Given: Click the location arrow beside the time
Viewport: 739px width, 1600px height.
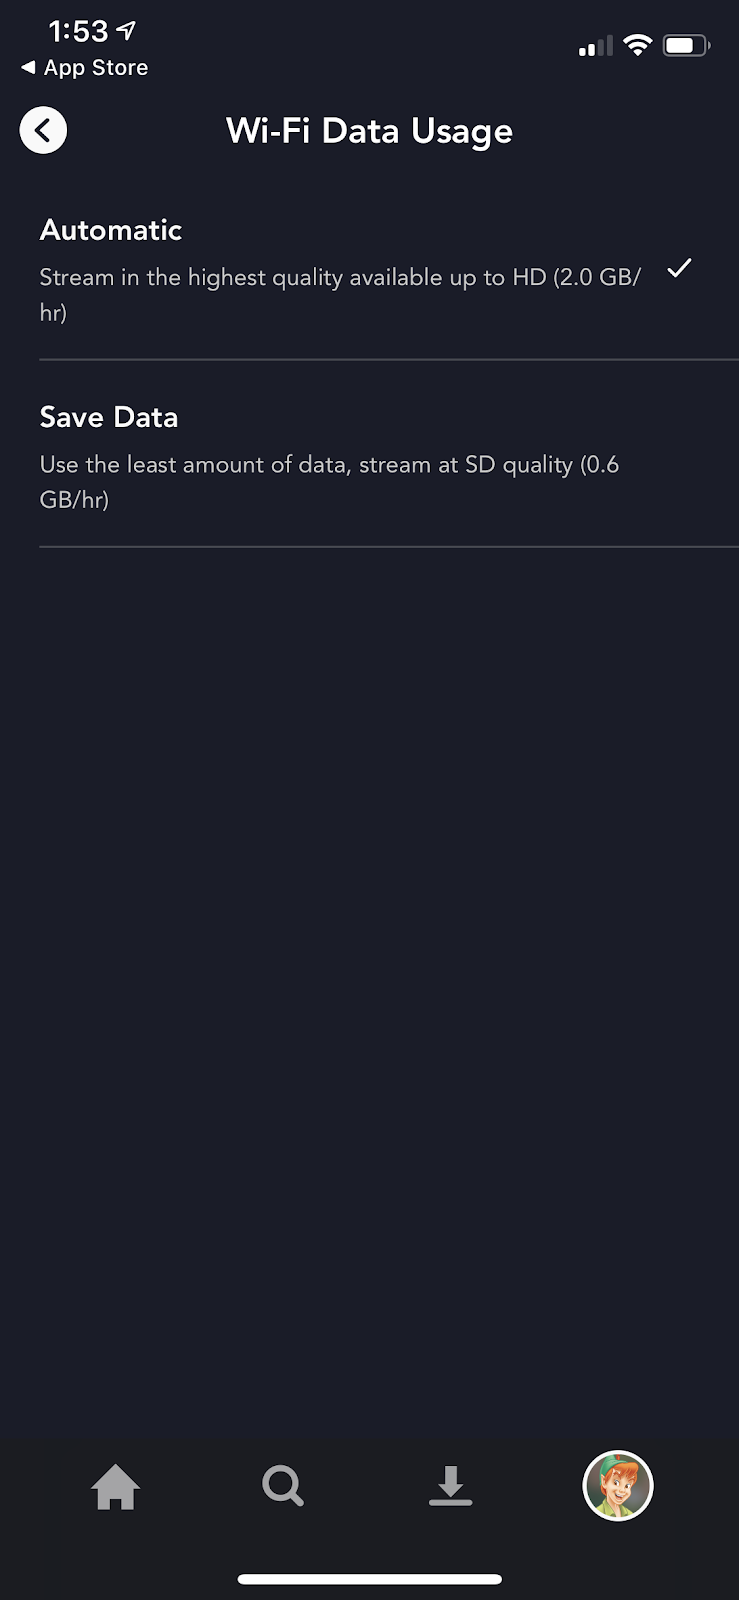Looking at the screenshot, I should coord(126,31).
